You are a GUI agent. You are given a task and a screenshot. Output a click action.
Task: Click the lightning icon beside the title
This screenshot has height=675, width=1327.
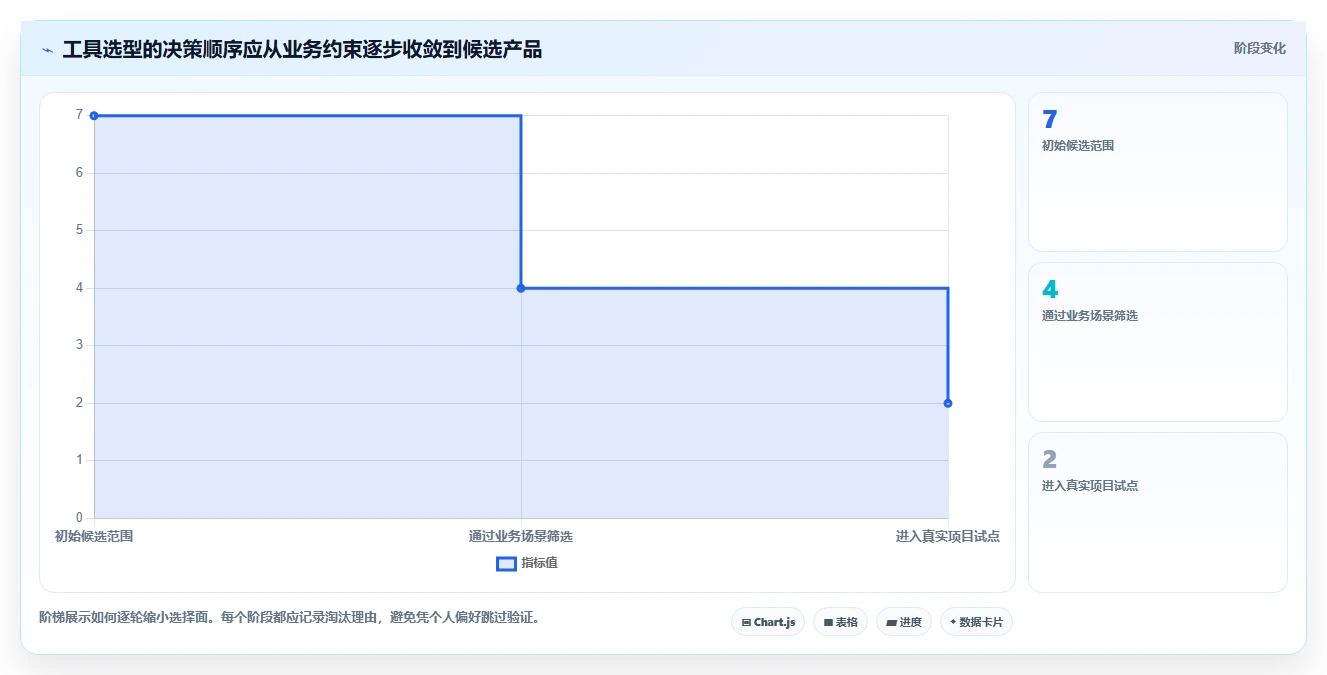coord(47,50)
